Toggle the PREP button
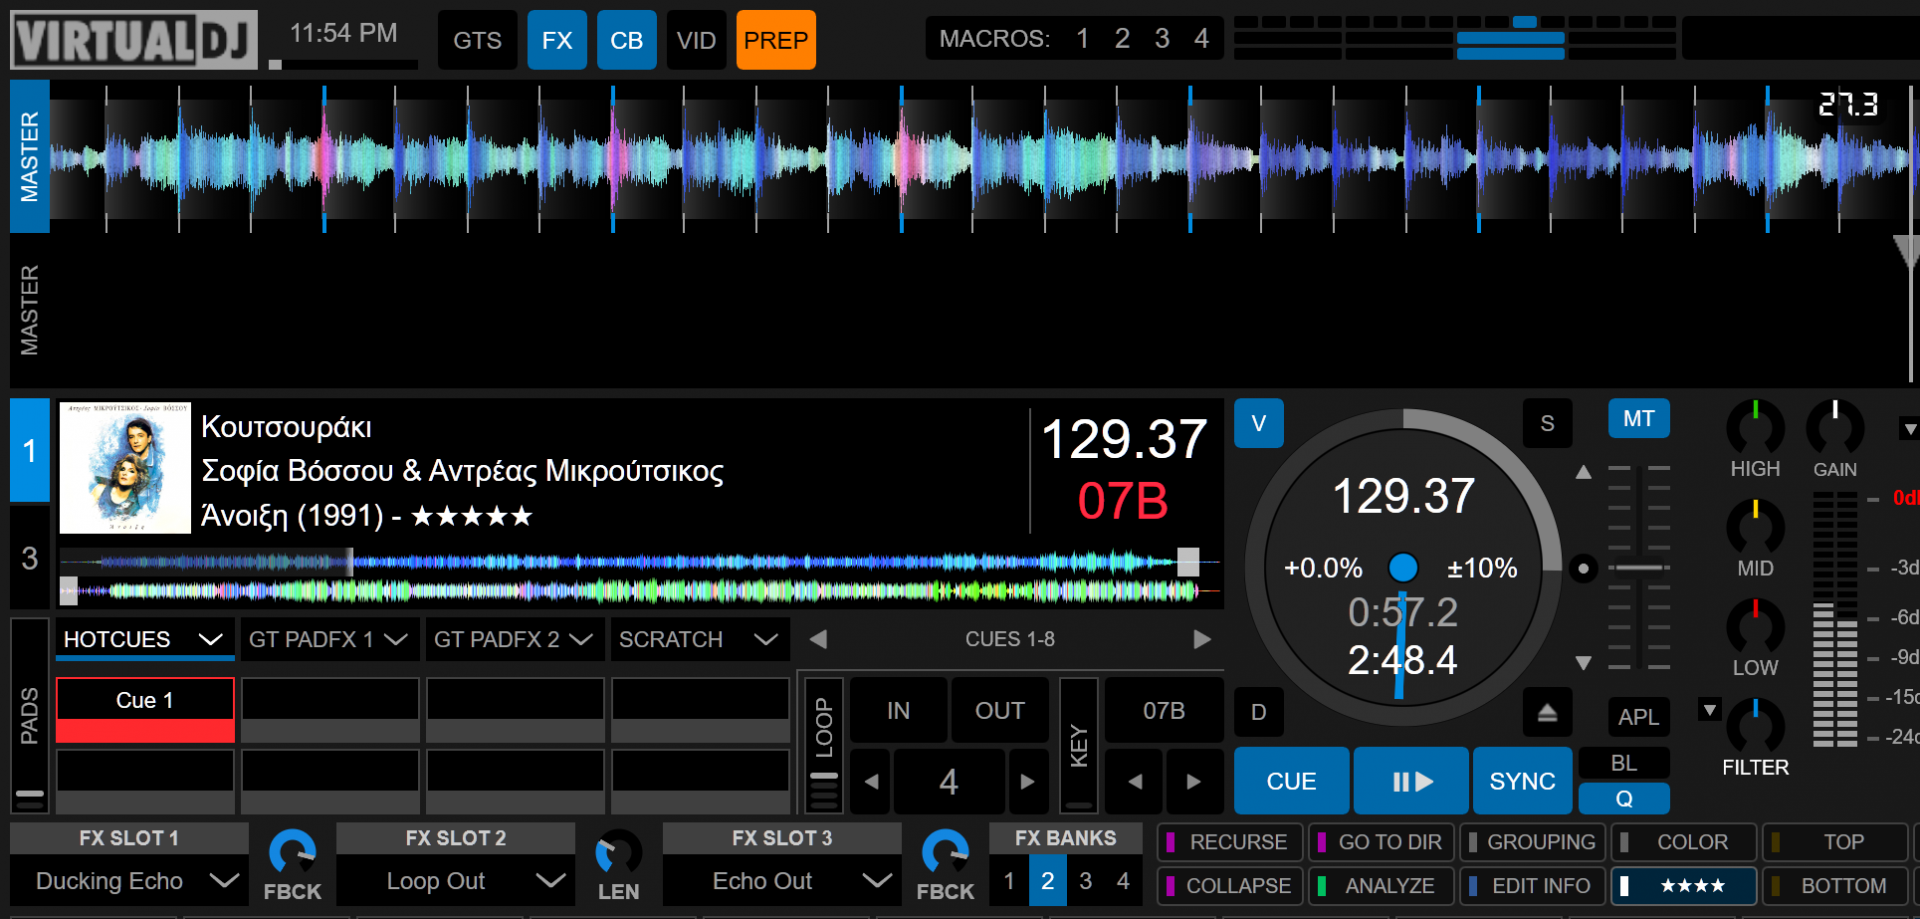Viewport: 1920px width, 919px height. [776, 40]
